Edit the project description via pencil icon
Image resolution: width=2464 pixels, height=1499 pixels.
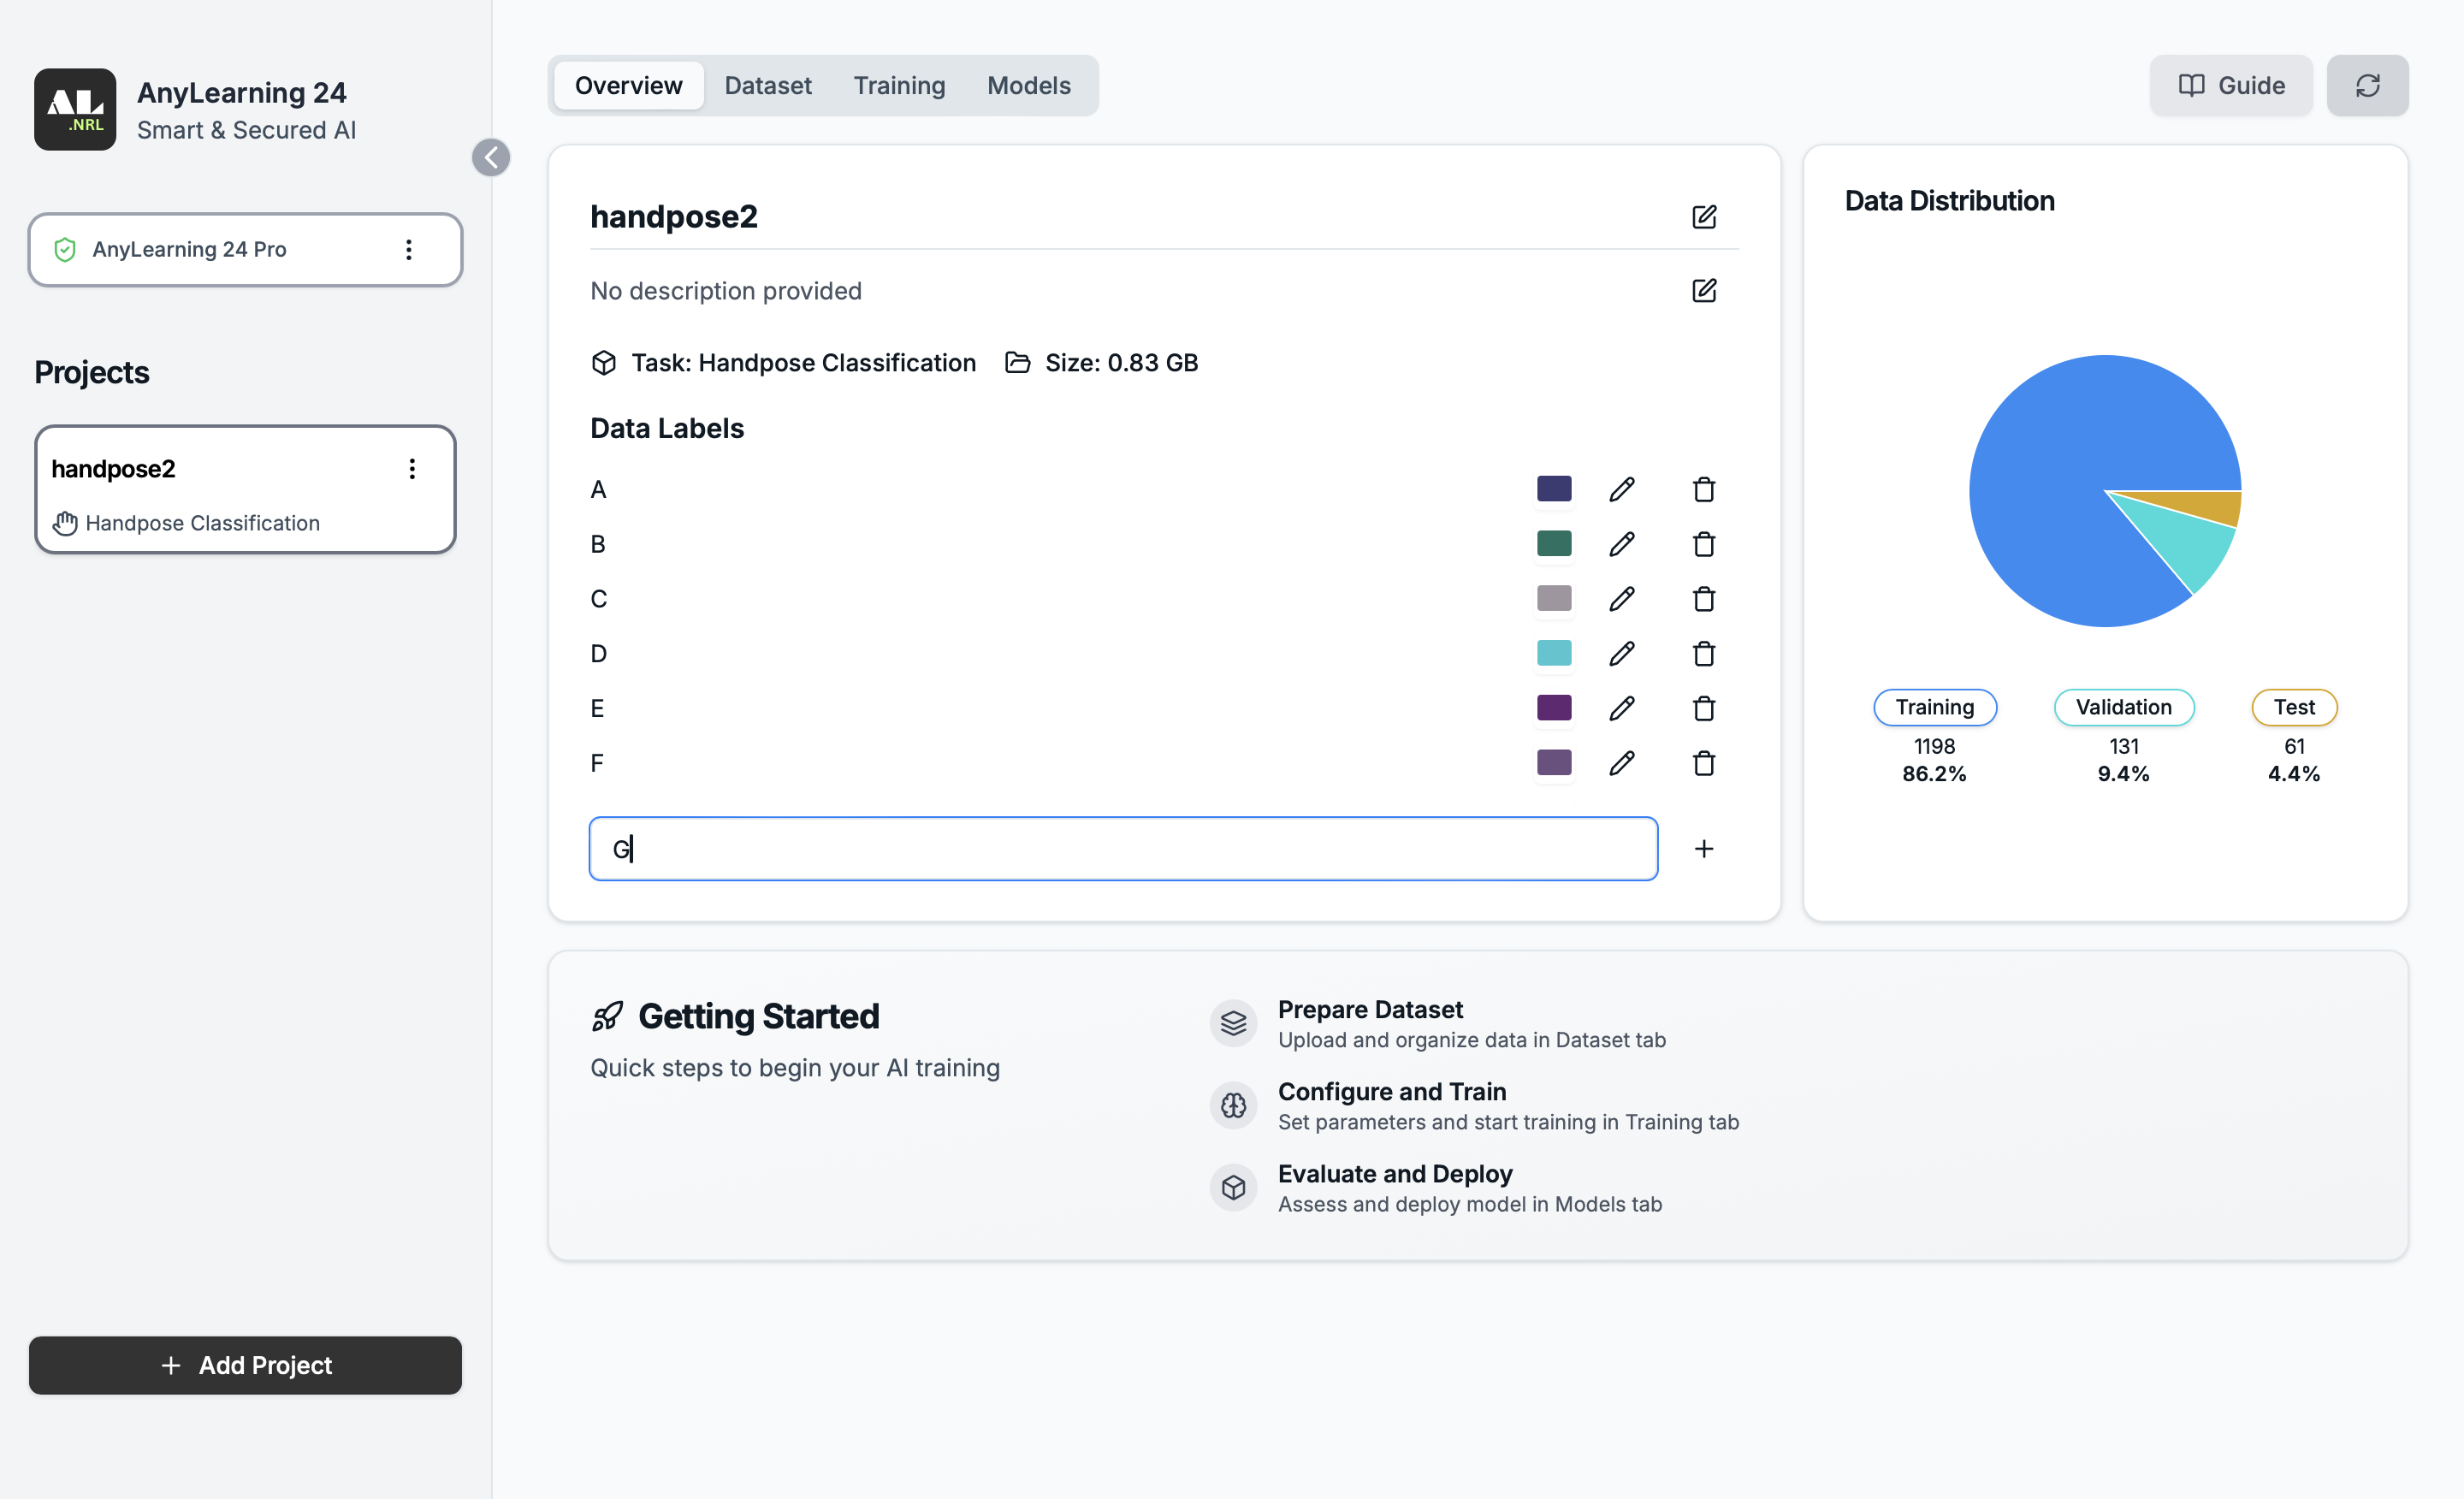pos(1703,291)
